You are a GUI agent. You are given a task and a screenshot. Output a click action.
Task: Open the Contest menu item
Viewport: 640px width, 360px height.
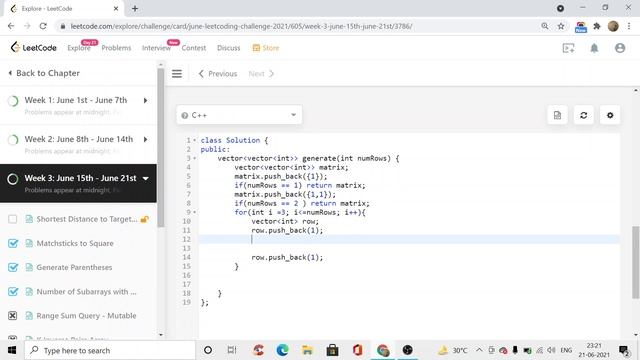(193, 48)
